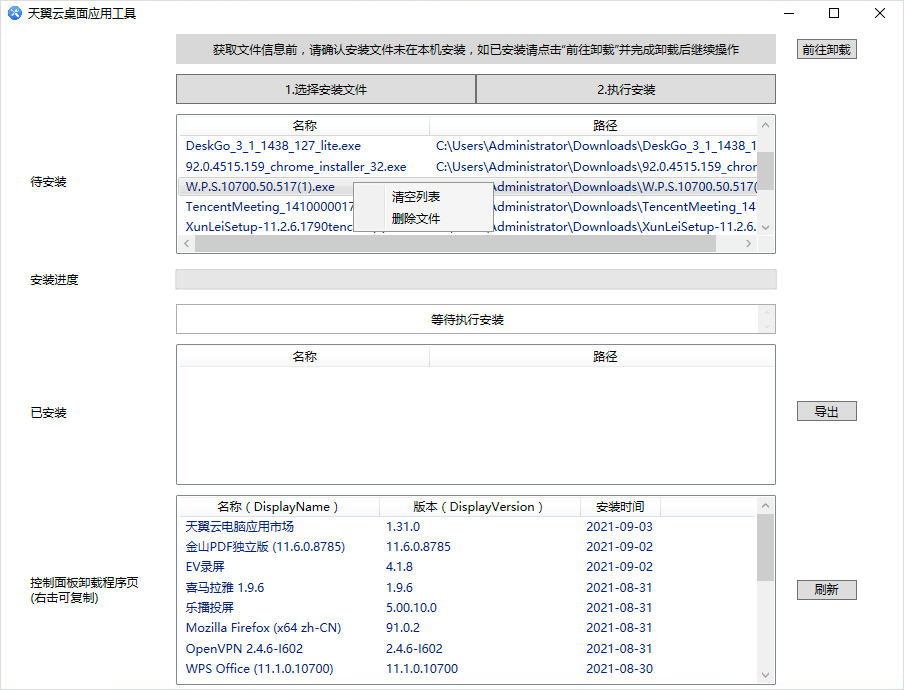Click the 前往卸载 button
The width and height of the screenshot is (904, 690).
tap(826, 48)
